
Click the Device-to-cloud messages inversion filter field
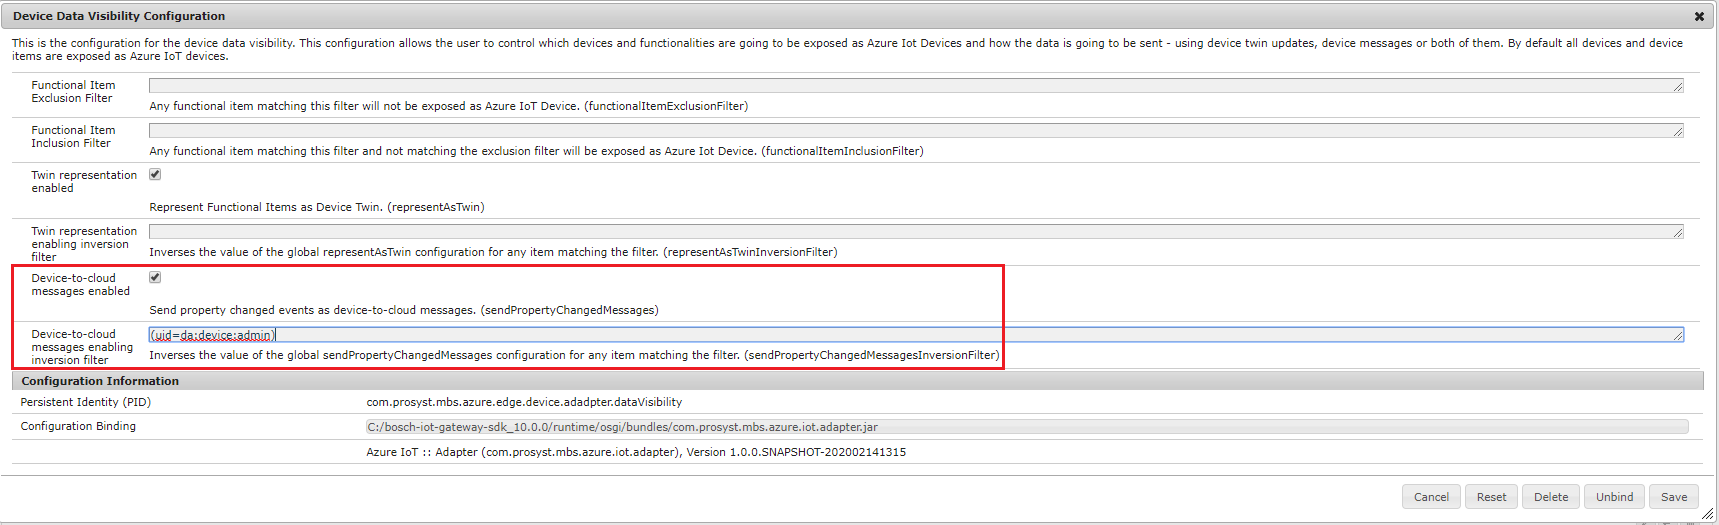[916, 335]
